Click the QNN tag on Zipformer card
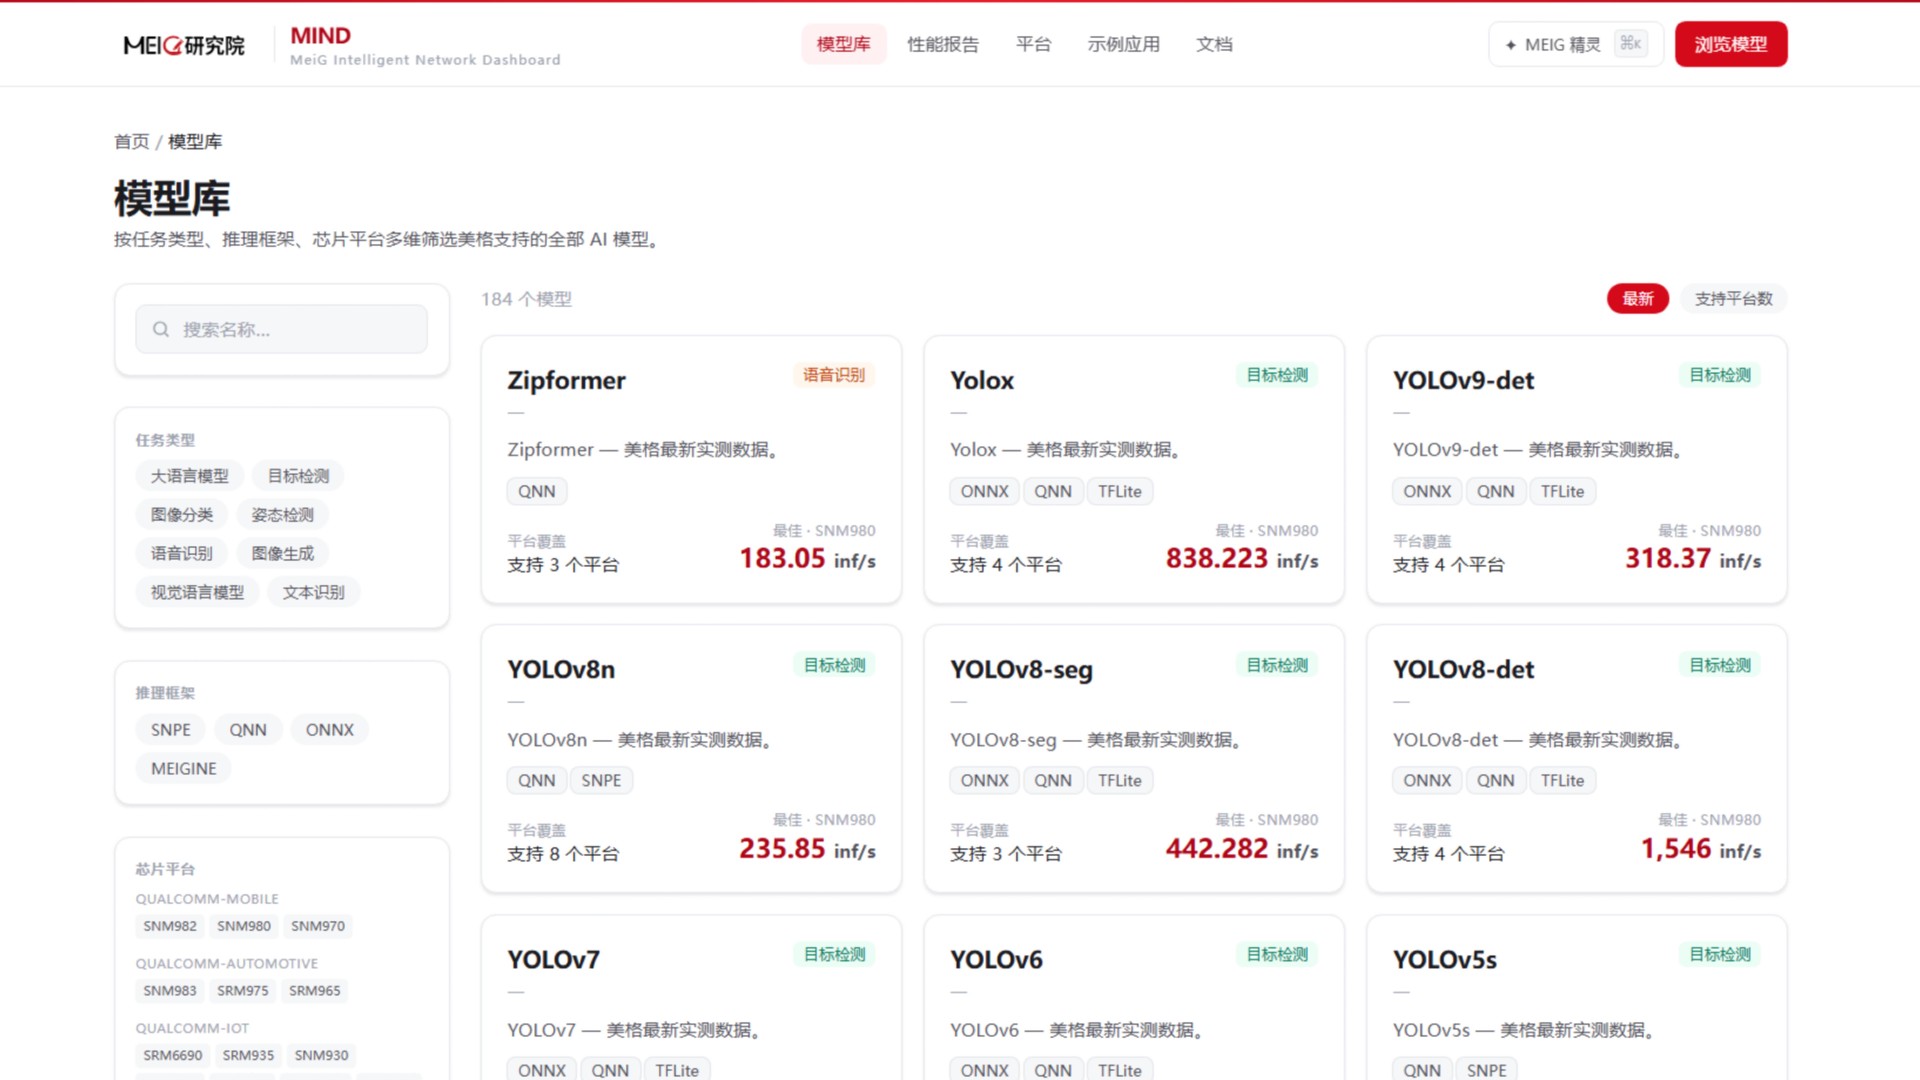The height and width of the screenshot is (1080, 1920). point(537,491)
